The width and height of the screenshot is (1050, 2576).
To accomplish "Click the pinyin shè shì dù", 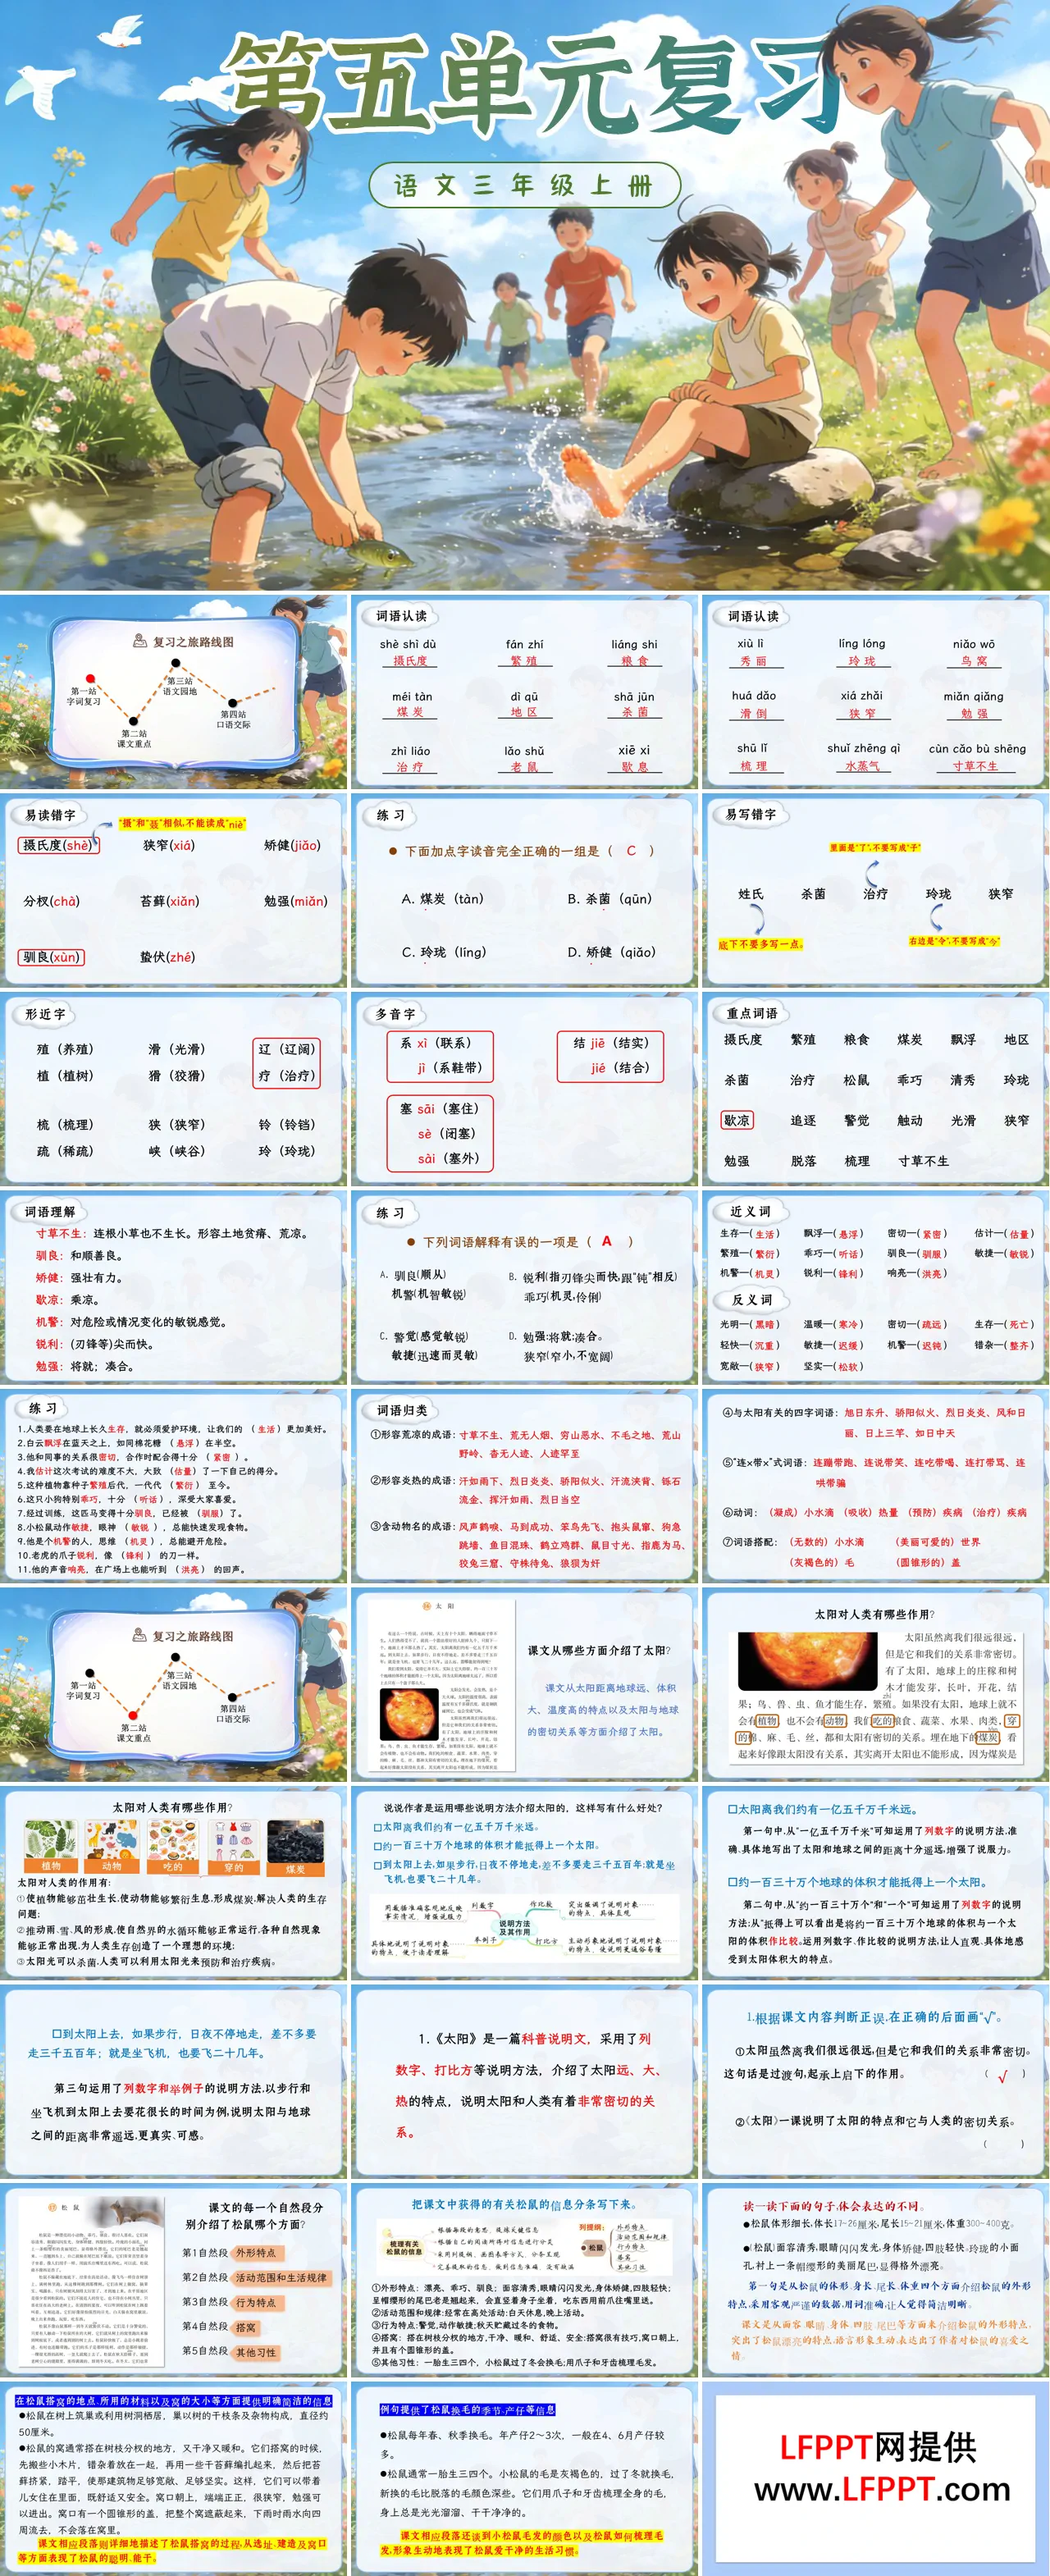I will coord(408,644).
